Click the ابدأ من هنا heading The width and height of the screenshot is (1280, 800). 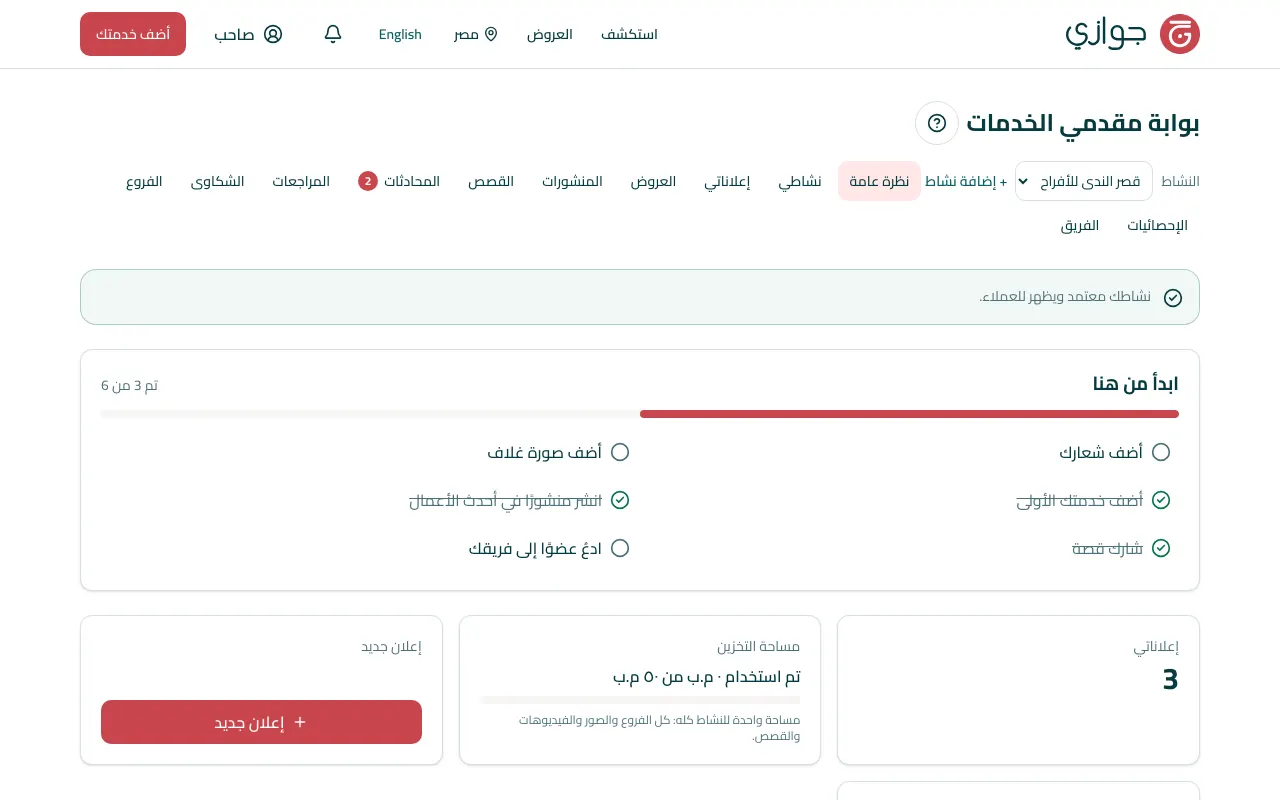pos(1135,384)
